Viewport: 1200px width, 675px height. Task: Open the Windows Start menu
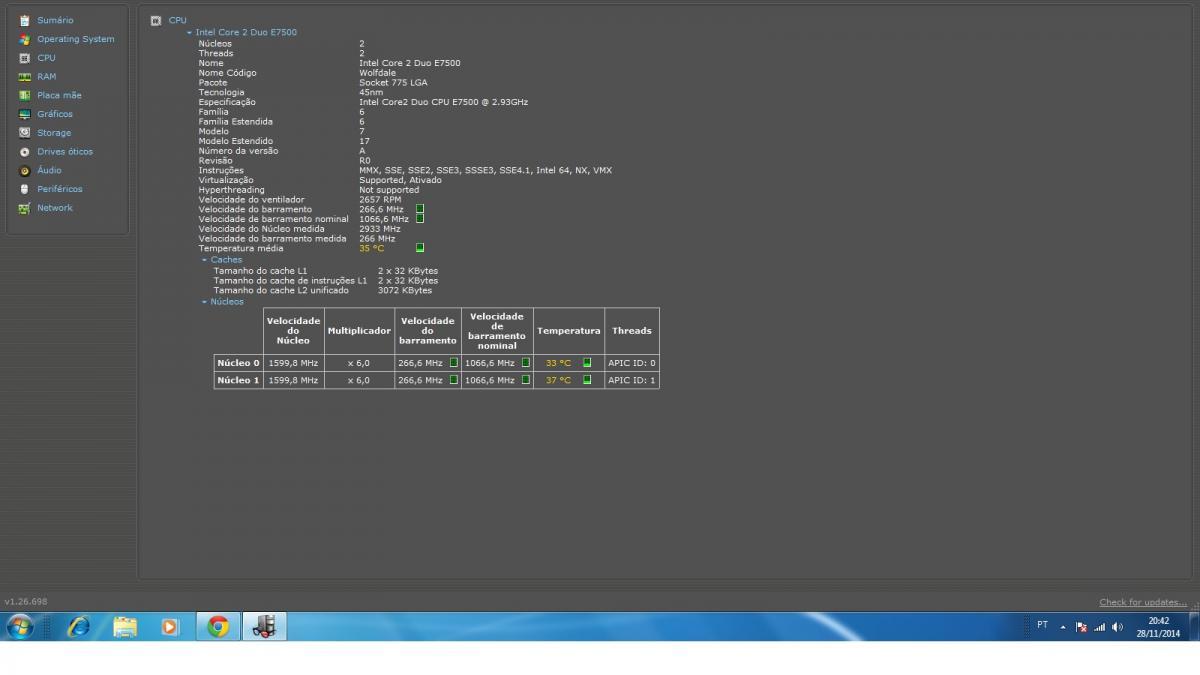point(20,627)
